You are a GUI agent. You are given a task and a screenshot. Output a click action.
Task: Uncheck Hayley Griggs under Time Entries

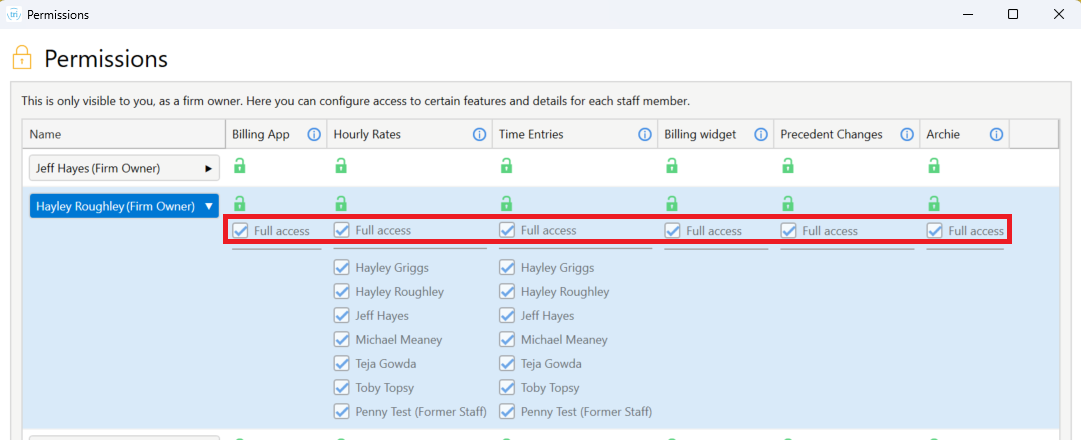point(507,268)
